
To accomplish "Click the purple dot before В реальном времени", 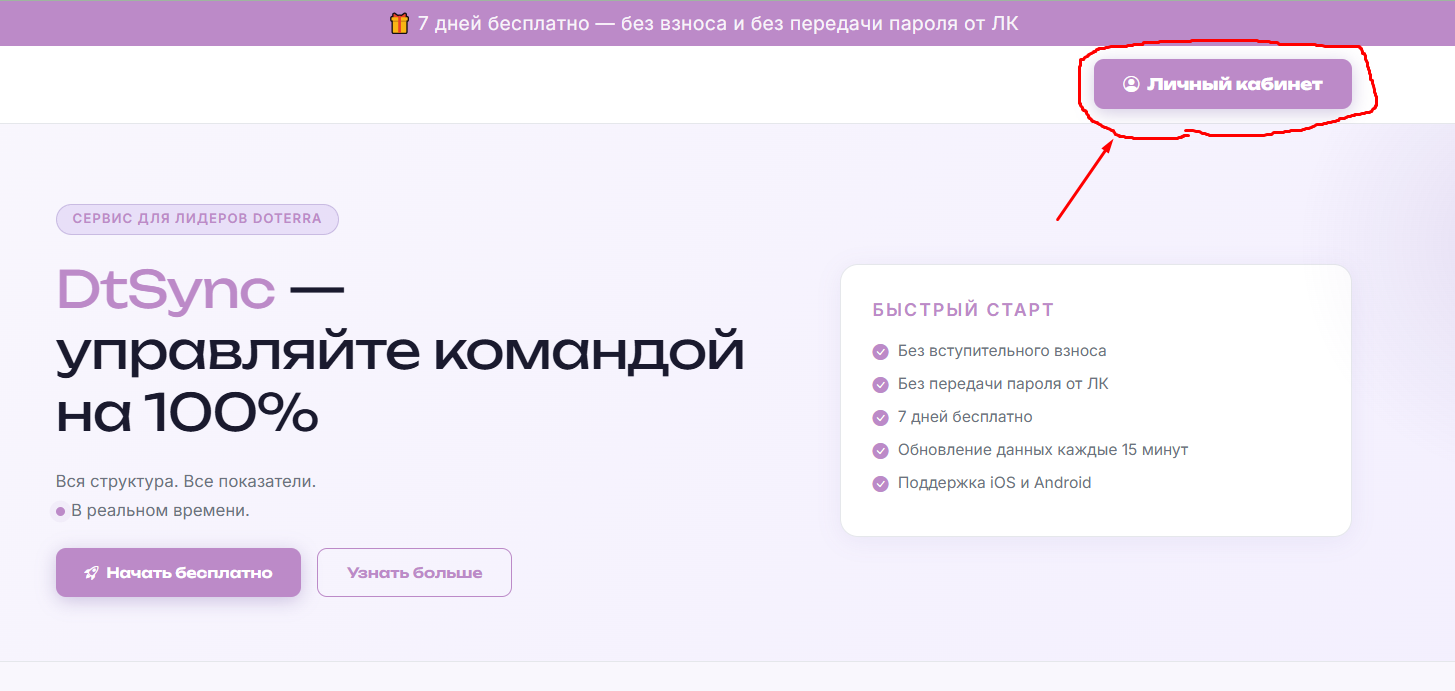I will [x=61, y=511].
